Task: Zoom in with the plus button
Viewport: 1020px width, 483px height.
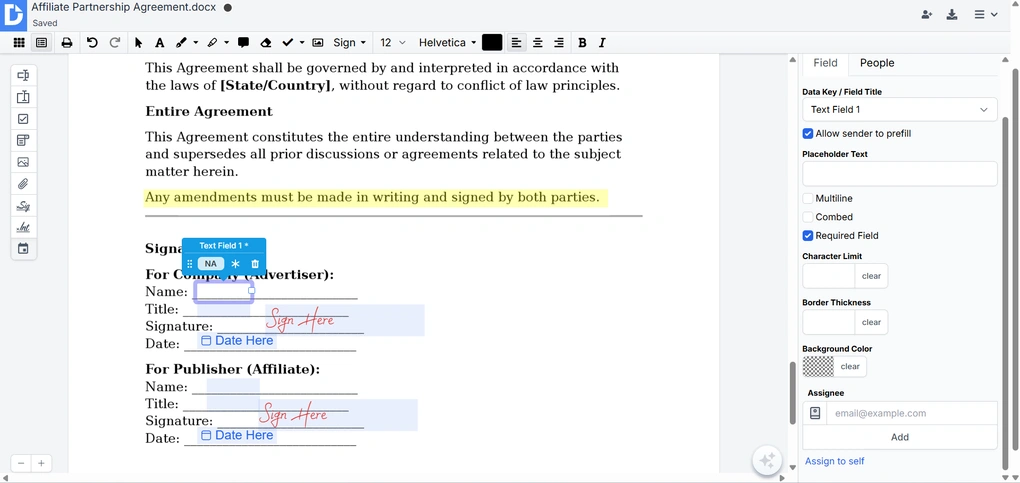Action: point(41,463)
